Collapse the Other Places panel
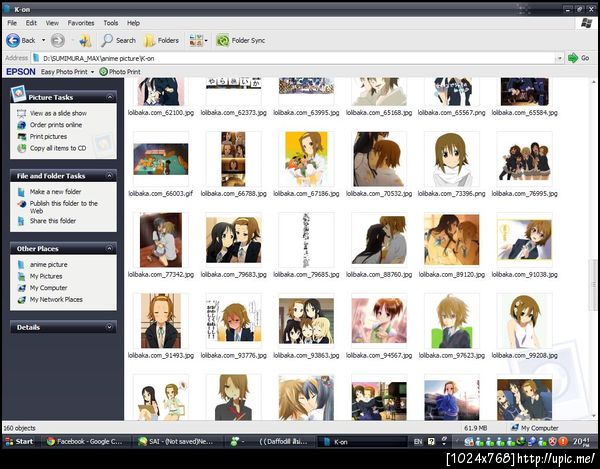This screenshot has width=600, height=469. coord(110,248)
